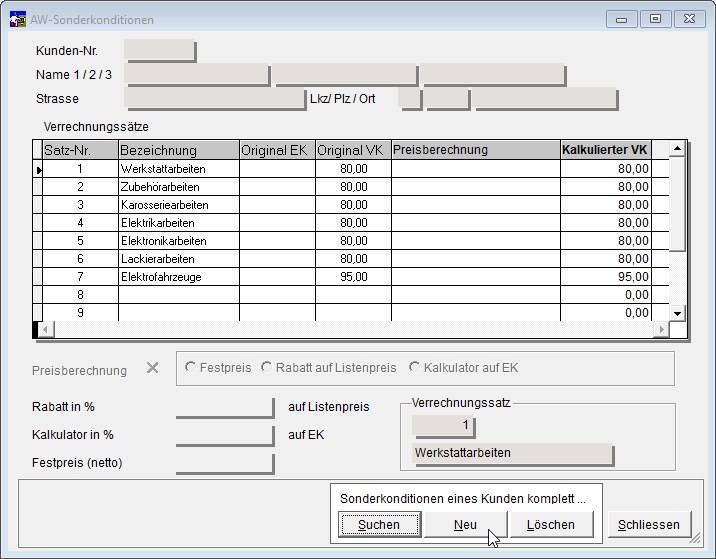Click Preisberechnung cell of Lackierarbeiten row
This screenshot has height=559, width=716.
(x=476, y=259)
